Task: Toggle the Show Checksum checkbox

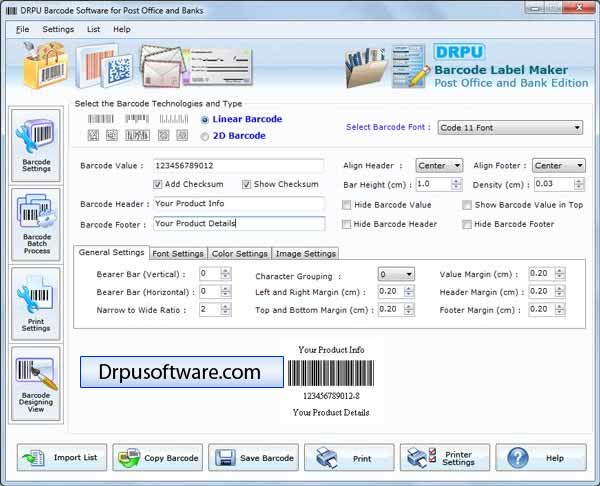Action: click(246, 184)
